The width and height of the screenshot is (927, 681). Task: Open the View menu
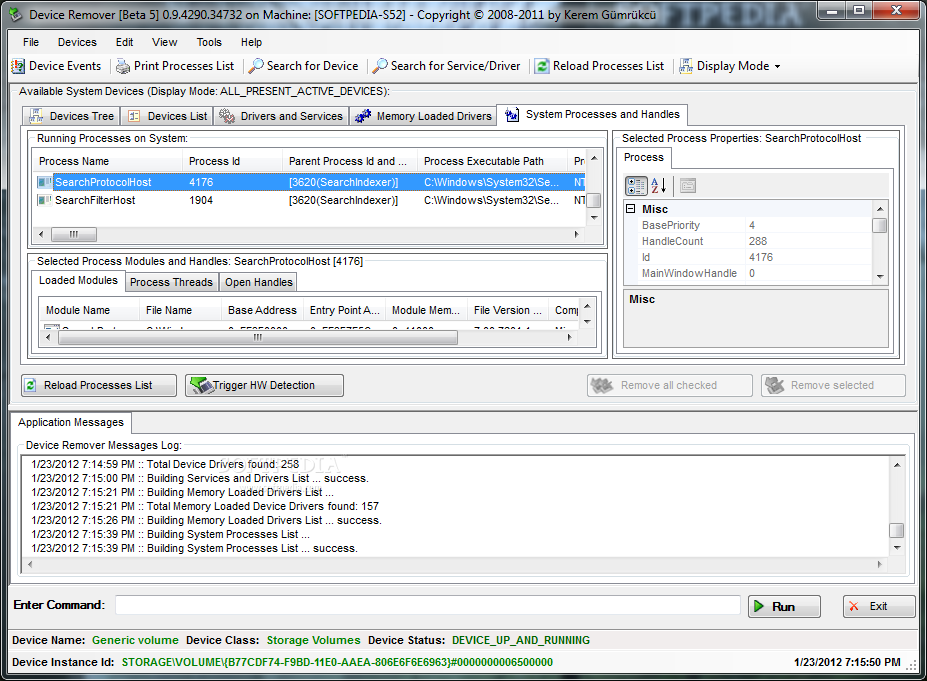[x=164, y=42]
